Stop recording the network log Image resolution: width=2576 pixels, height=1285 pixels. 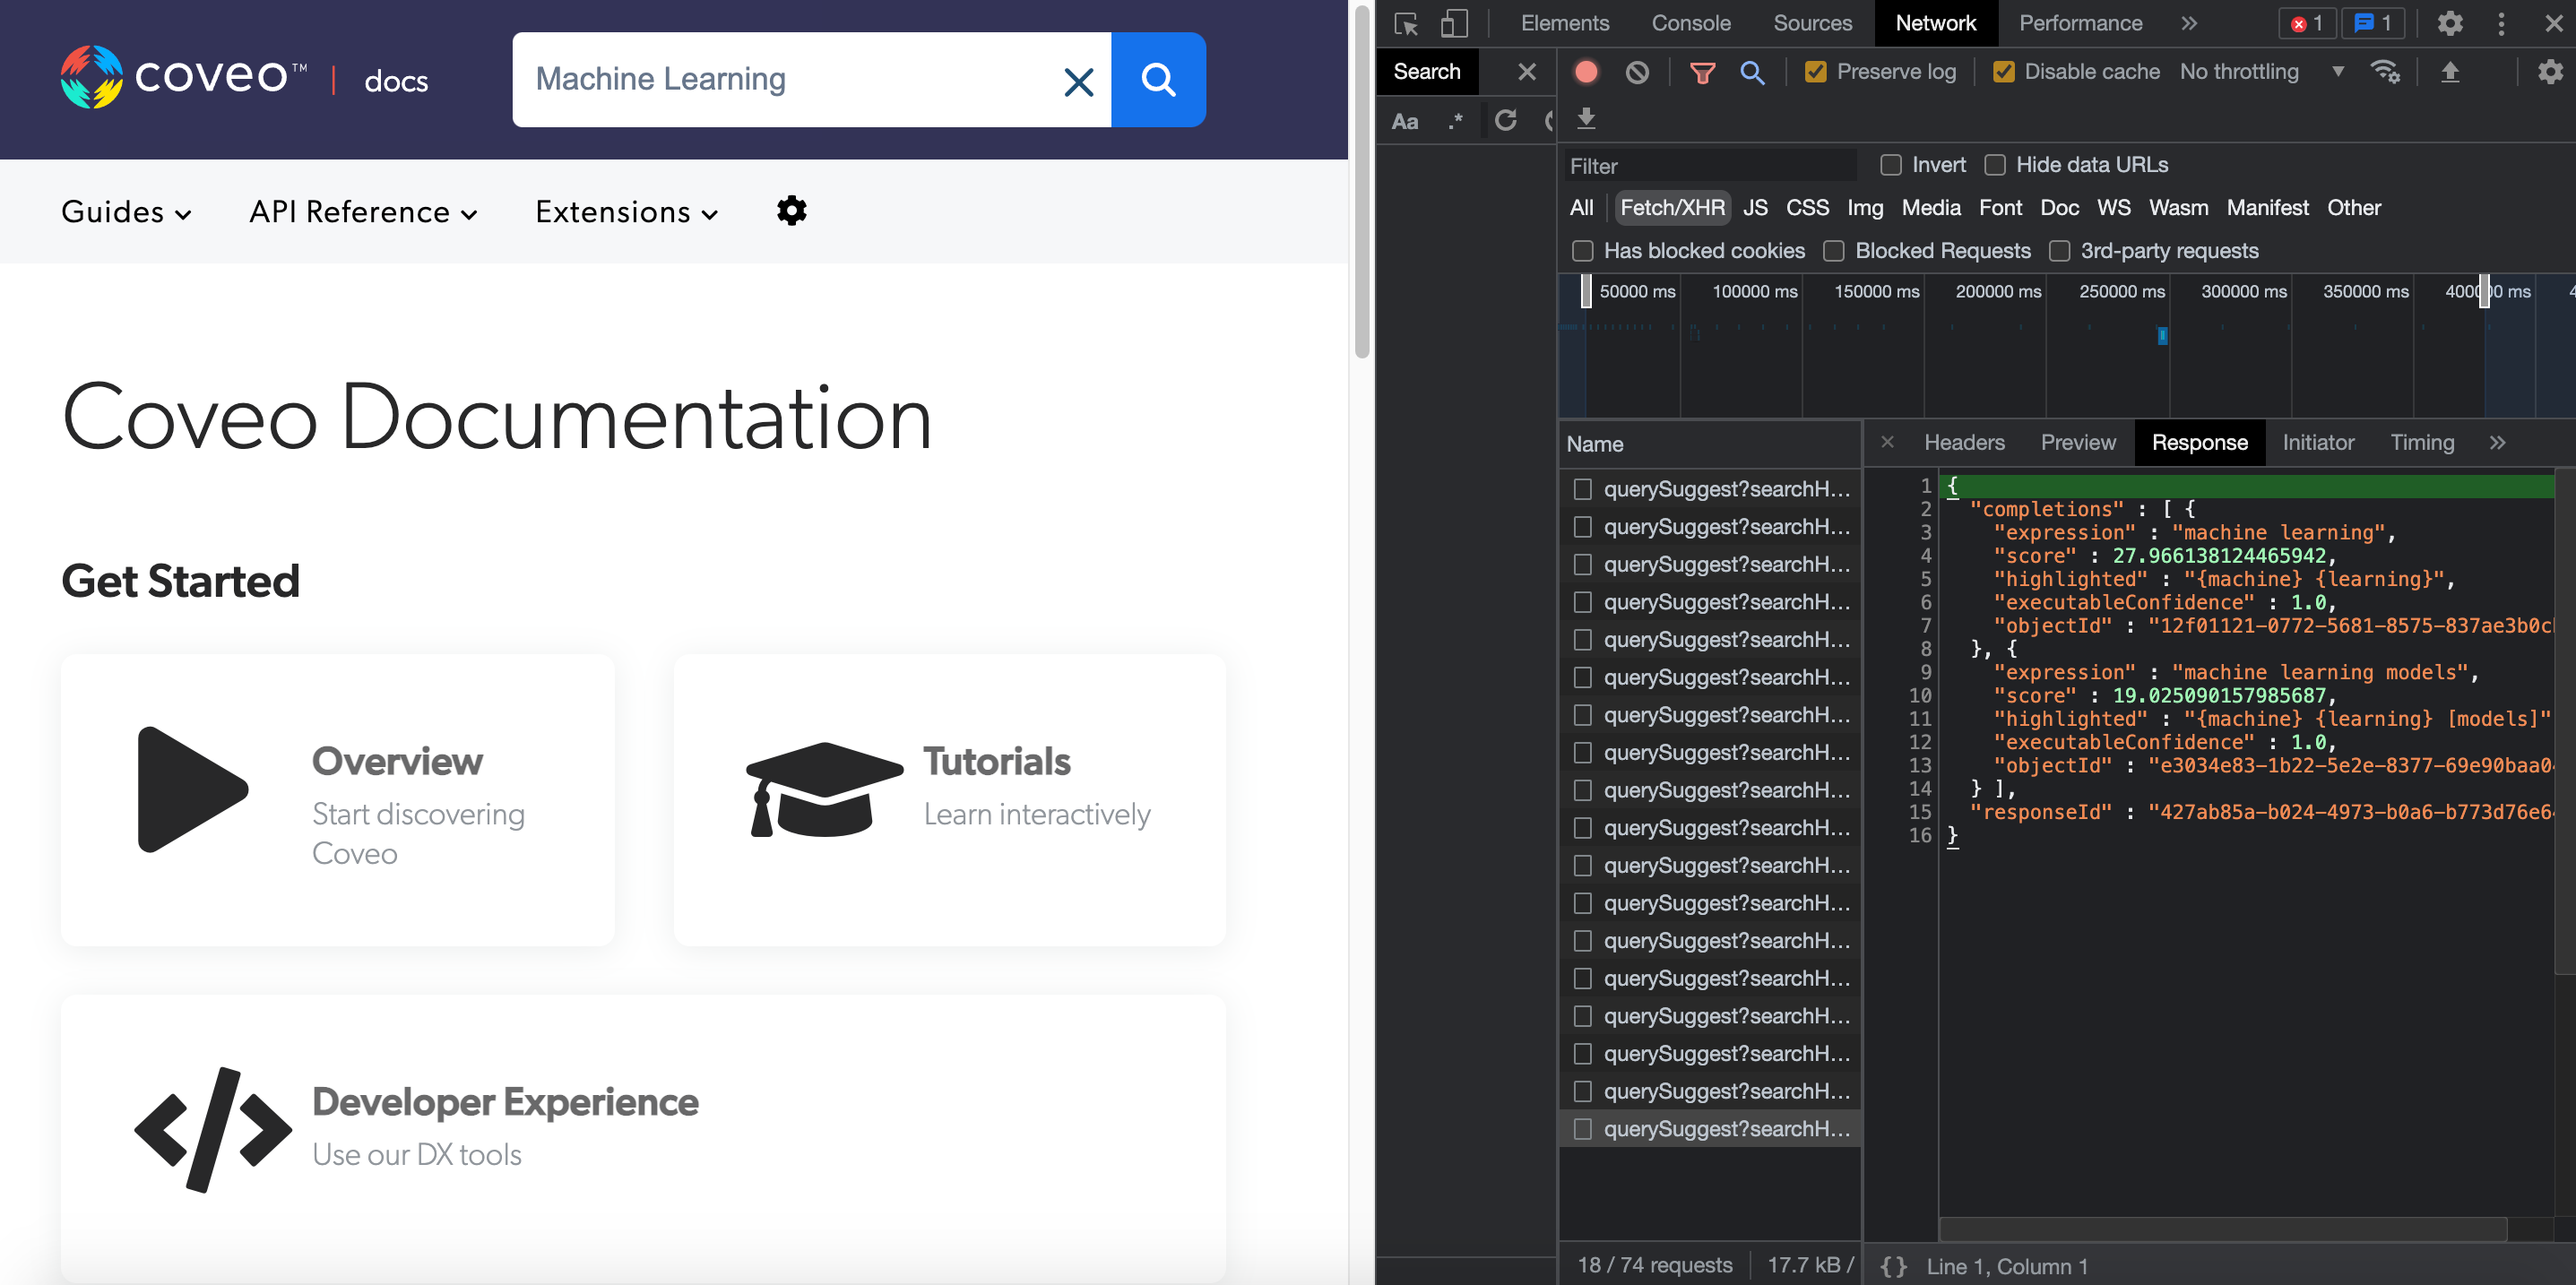(x=1585, y=72)
